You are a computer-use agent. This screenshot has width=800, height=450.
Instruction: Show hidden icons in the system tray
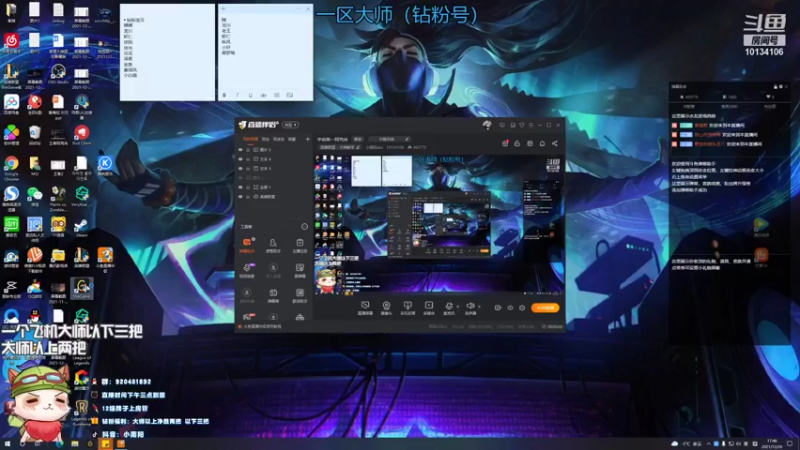[708, 444]
